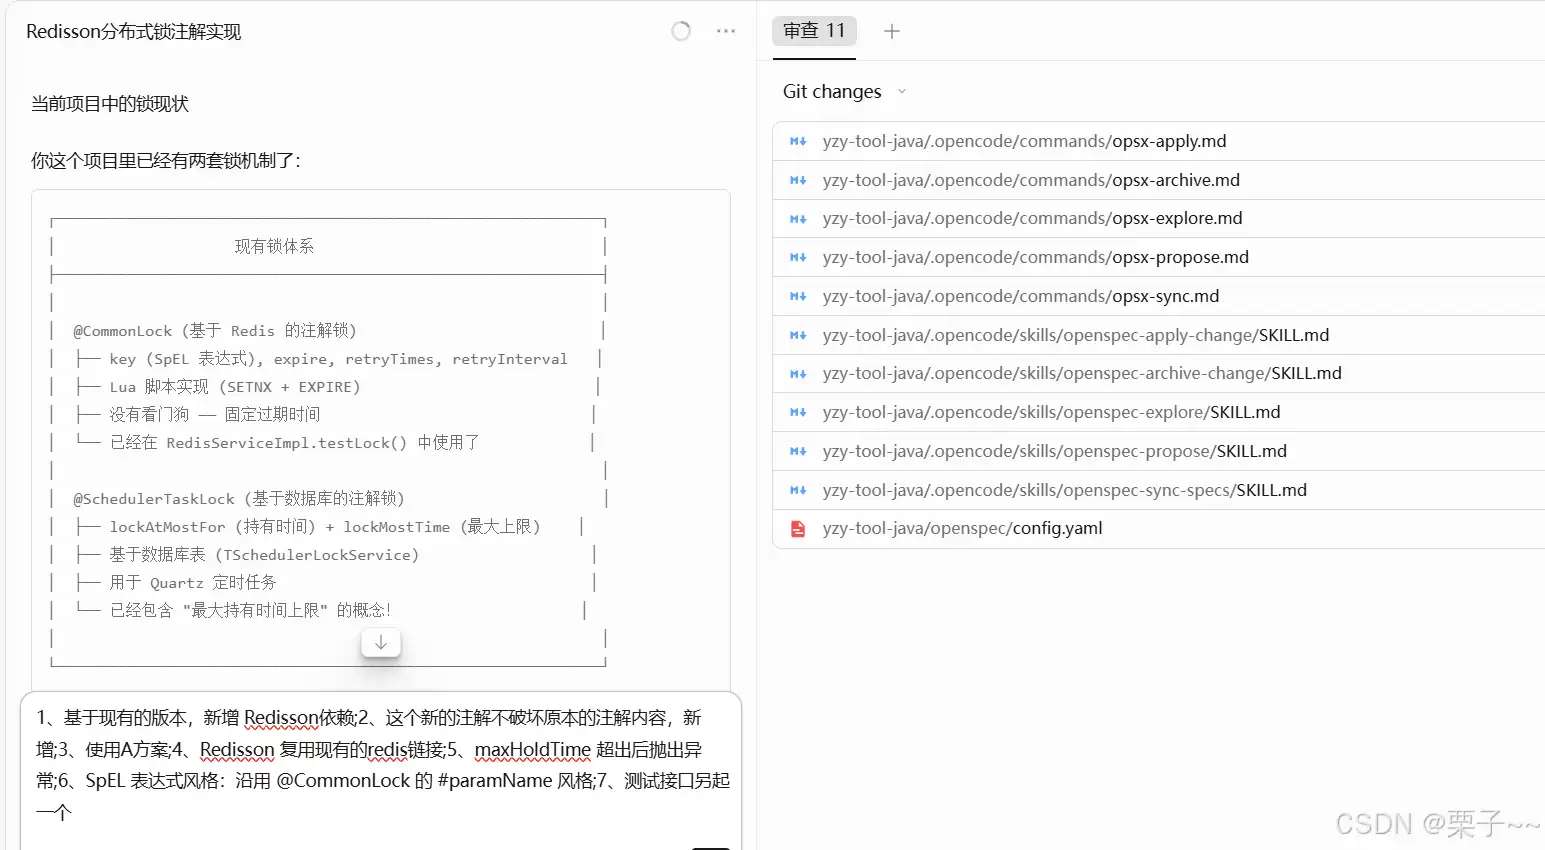Click markdown icon beside openspec-explore SKILL.md
This screenshot has width=1545, height=850.
tap(798, 412)
